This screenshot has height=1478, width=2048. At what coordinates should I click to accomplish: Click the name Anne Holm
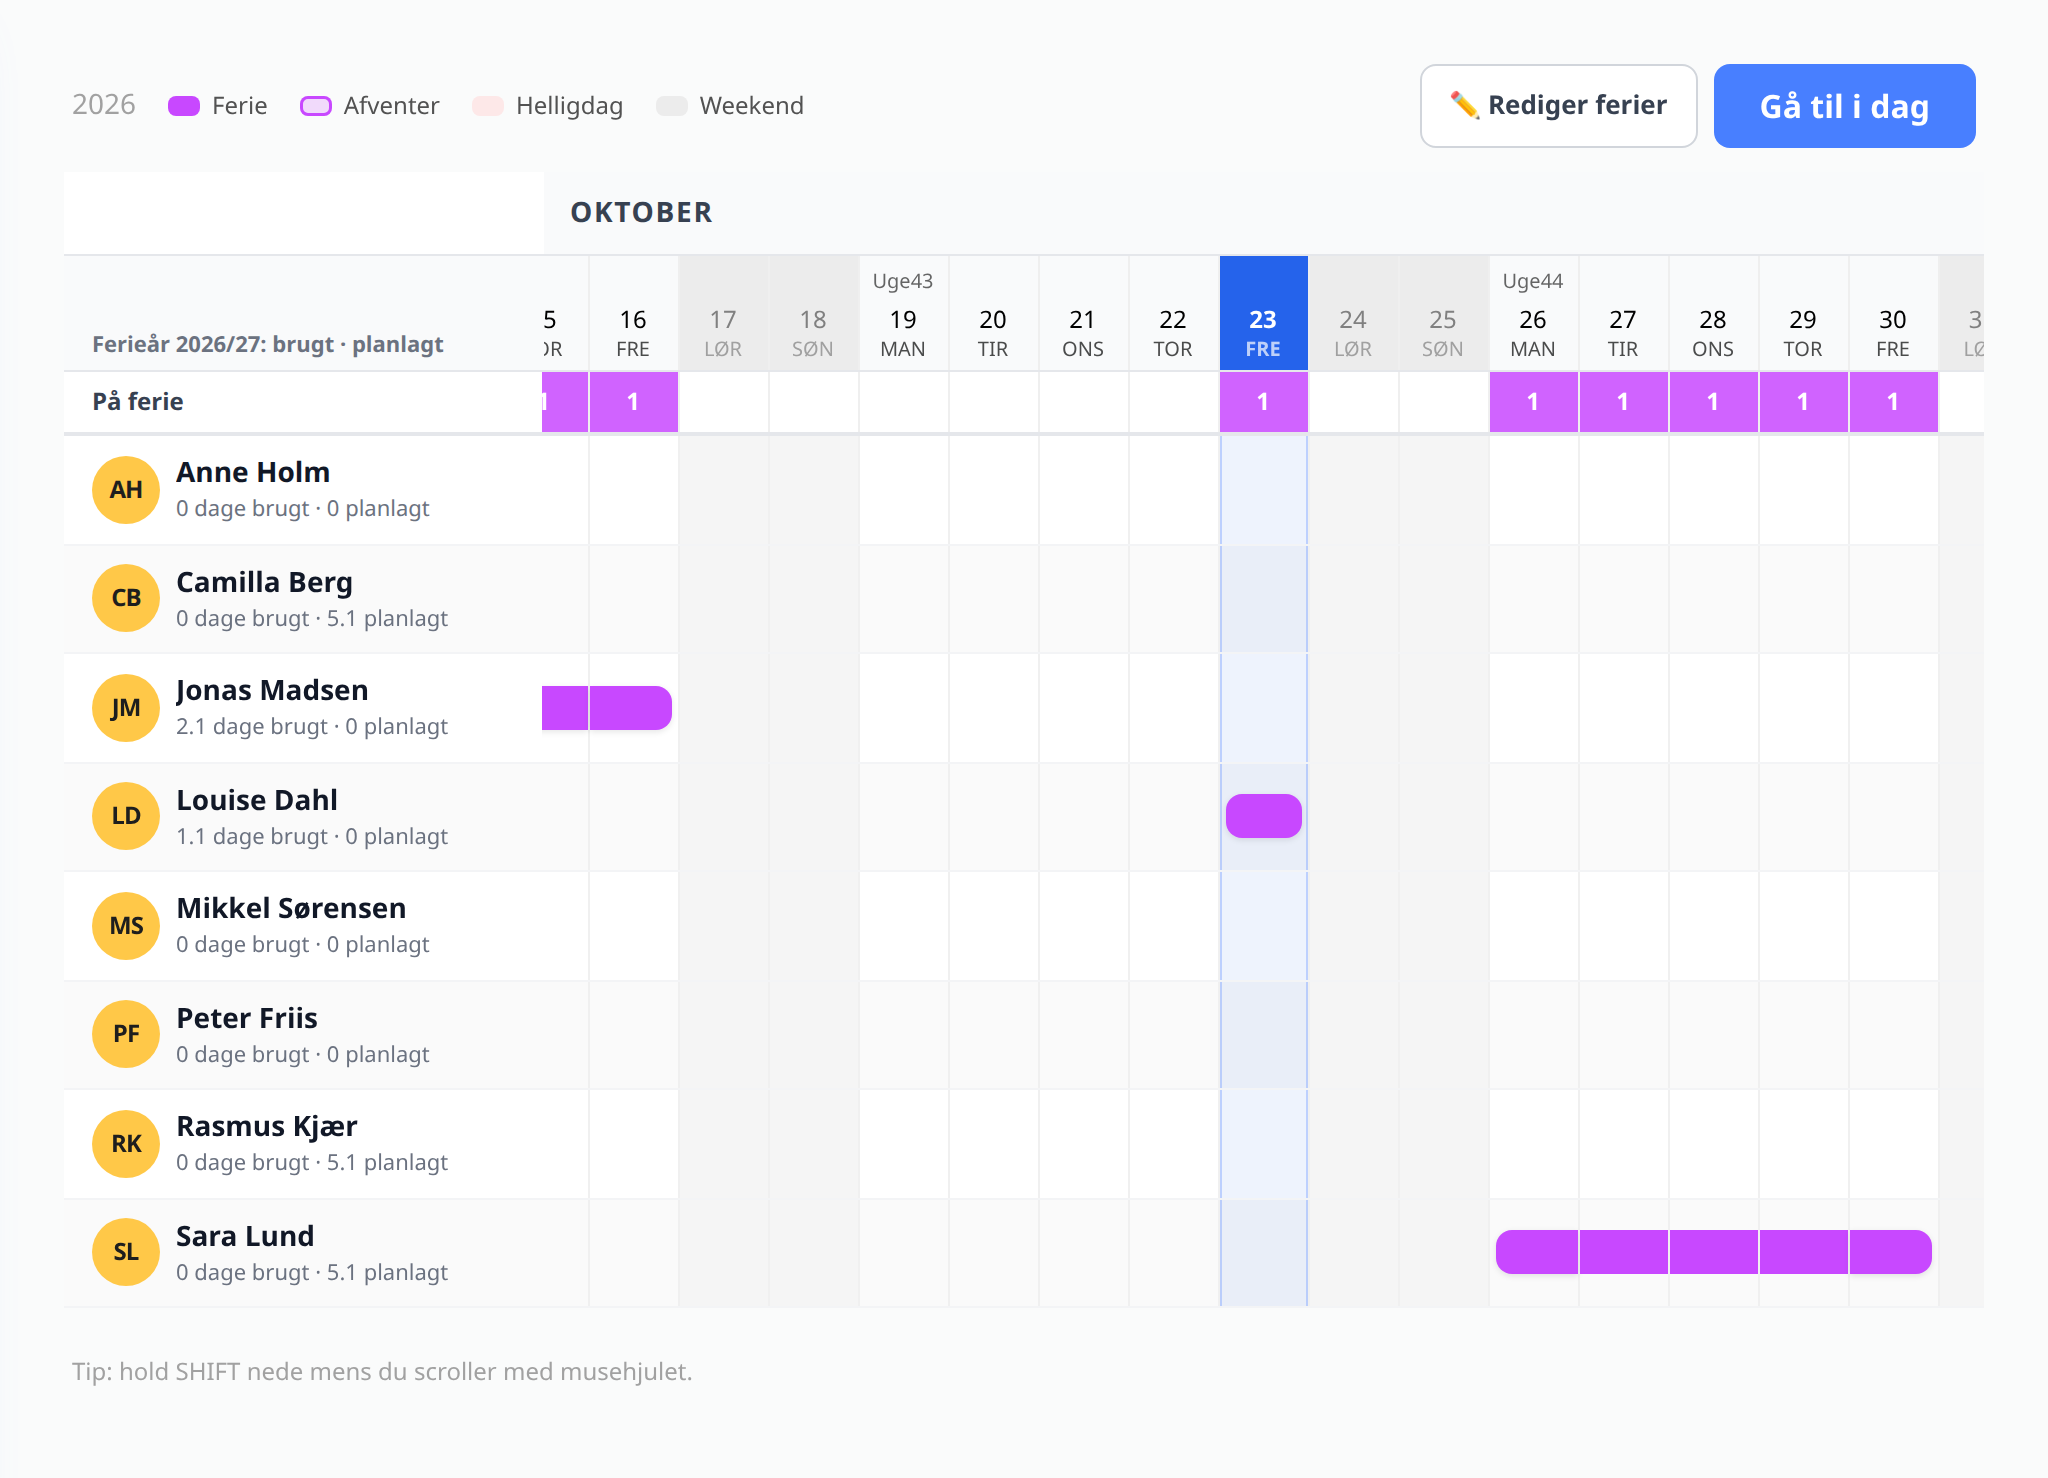coord(253,472)
